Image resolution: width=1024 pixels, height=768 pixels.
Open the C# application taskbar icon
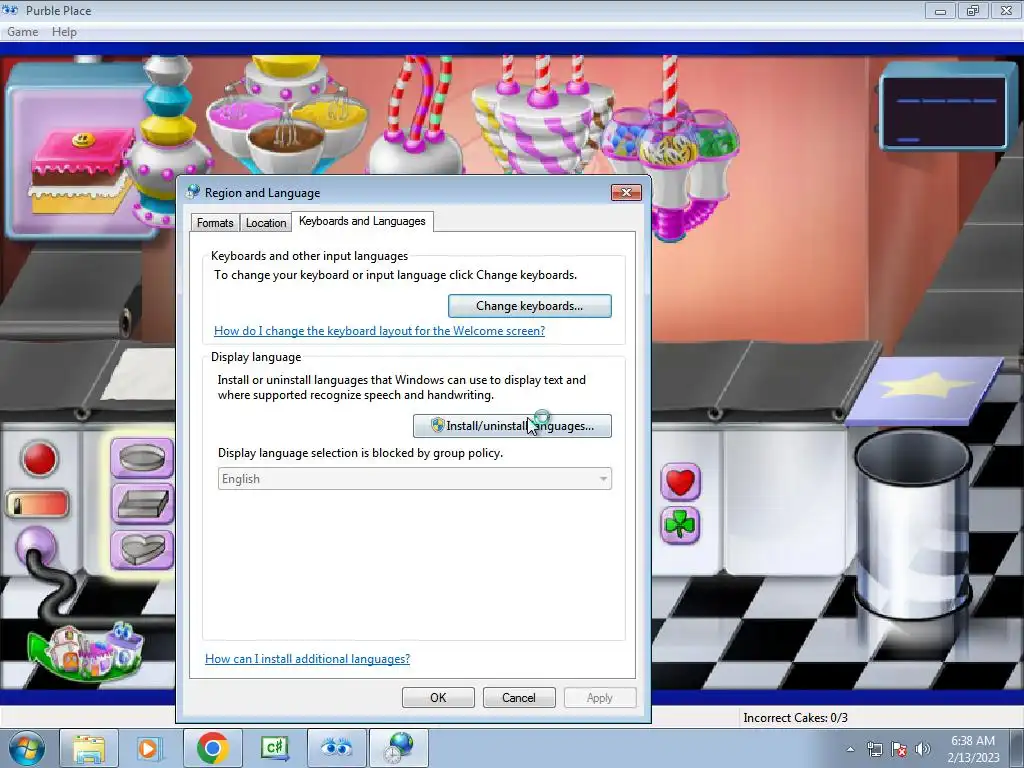(275, 748)
